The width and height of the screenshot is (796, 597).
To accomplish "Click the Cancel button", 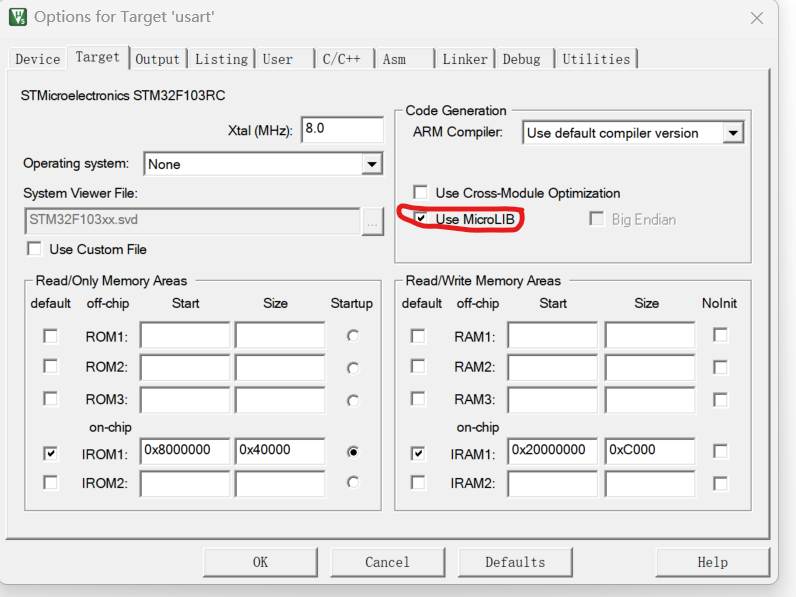I will pos(388,562).
